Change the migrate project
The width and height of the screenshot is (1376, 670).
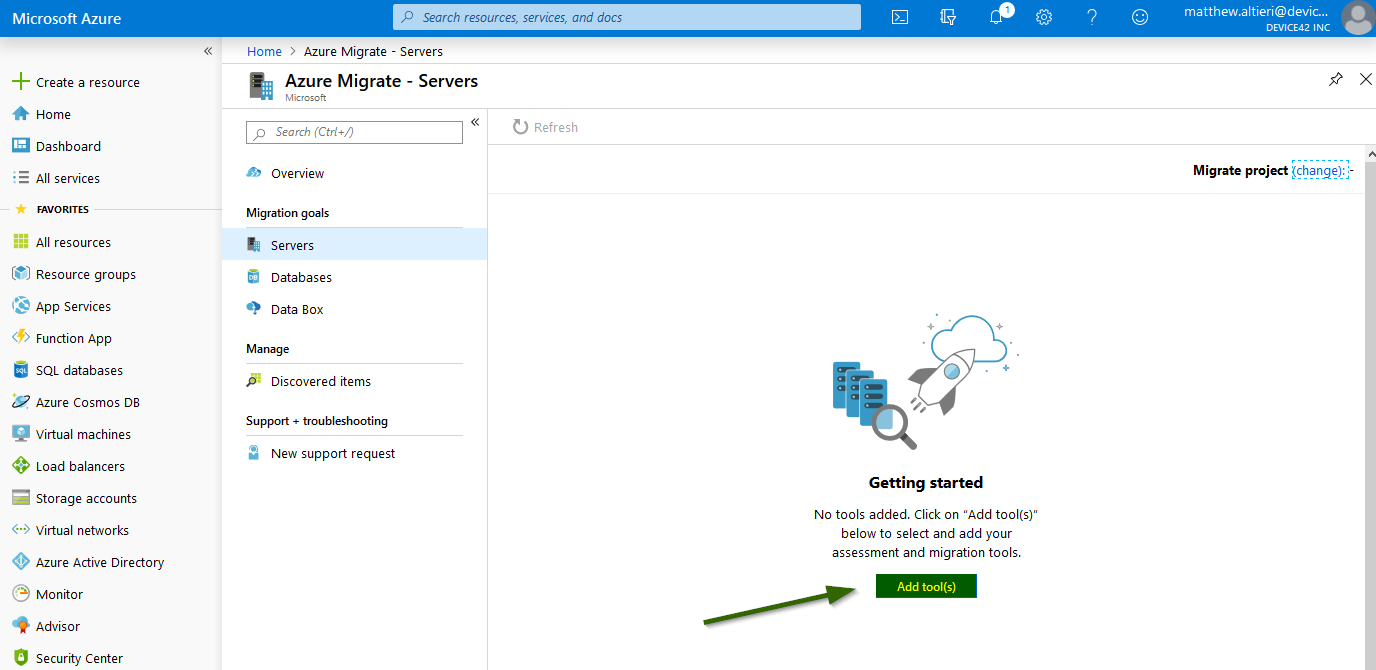click(x=1320, y=170)
